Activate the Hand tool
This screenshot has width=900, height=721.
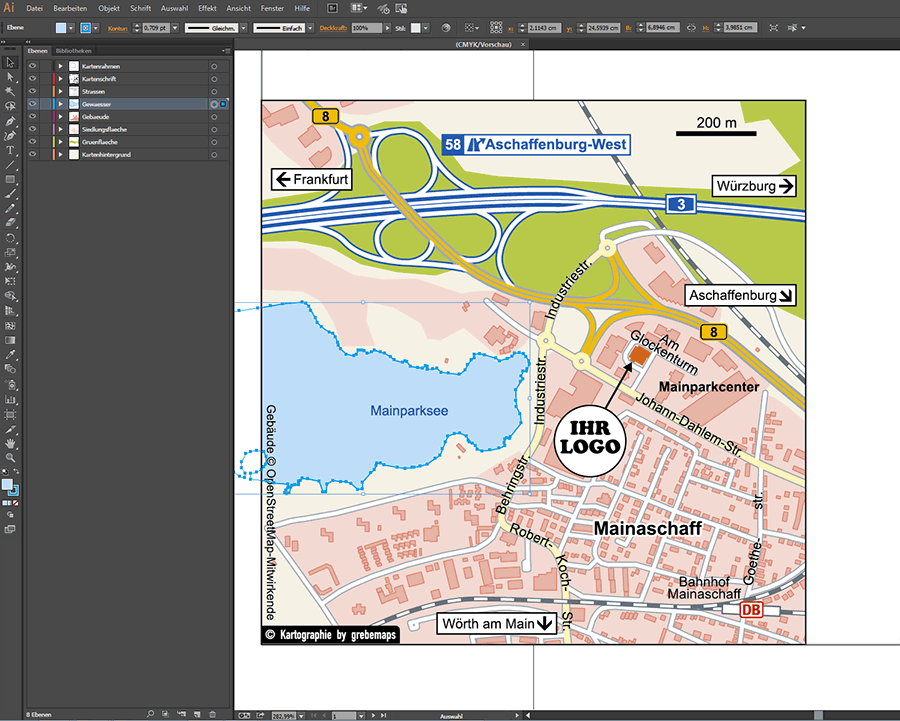[10, 442]
